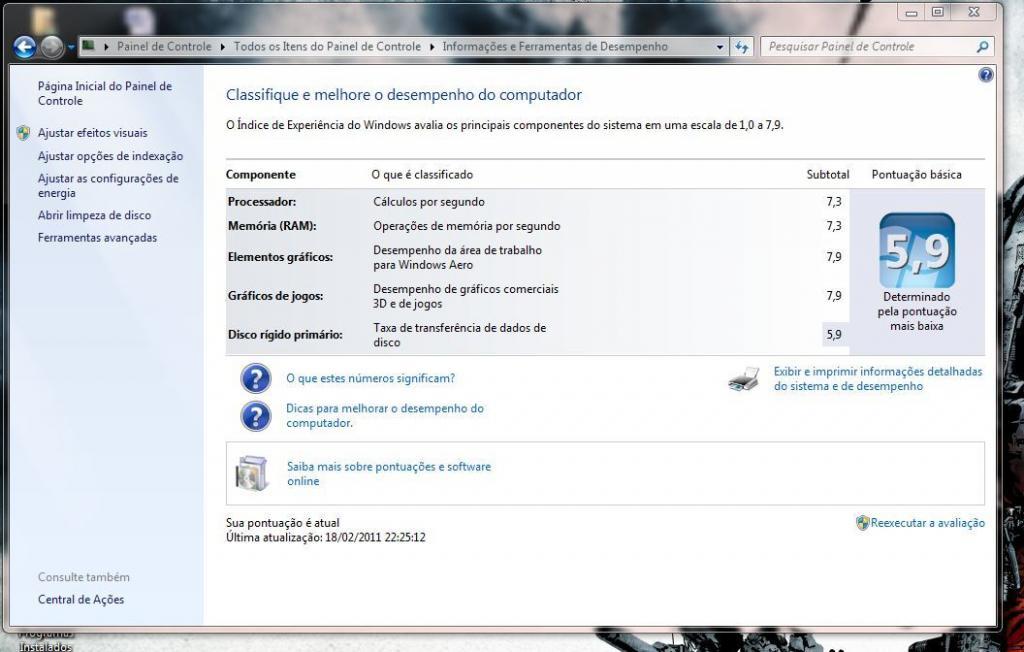This screenshot has height=652, width=1024.
Task: Expand arrow before Painel de Controle breadcrumb
Action: 106,47
